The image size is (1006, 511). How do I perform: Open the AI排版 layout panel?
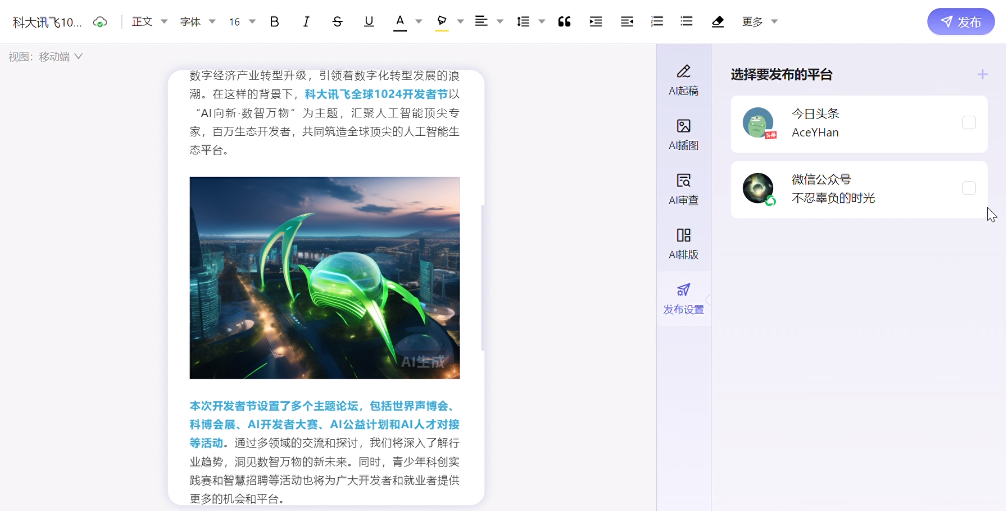tap(683, 243)
